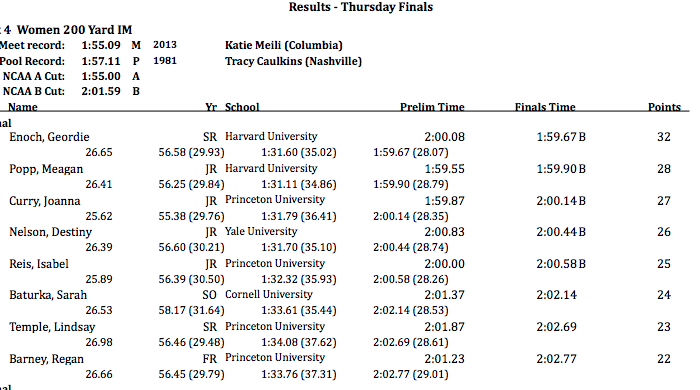Click Curry, Joanna's finals time 2:00.14

[x=557, y=201]
